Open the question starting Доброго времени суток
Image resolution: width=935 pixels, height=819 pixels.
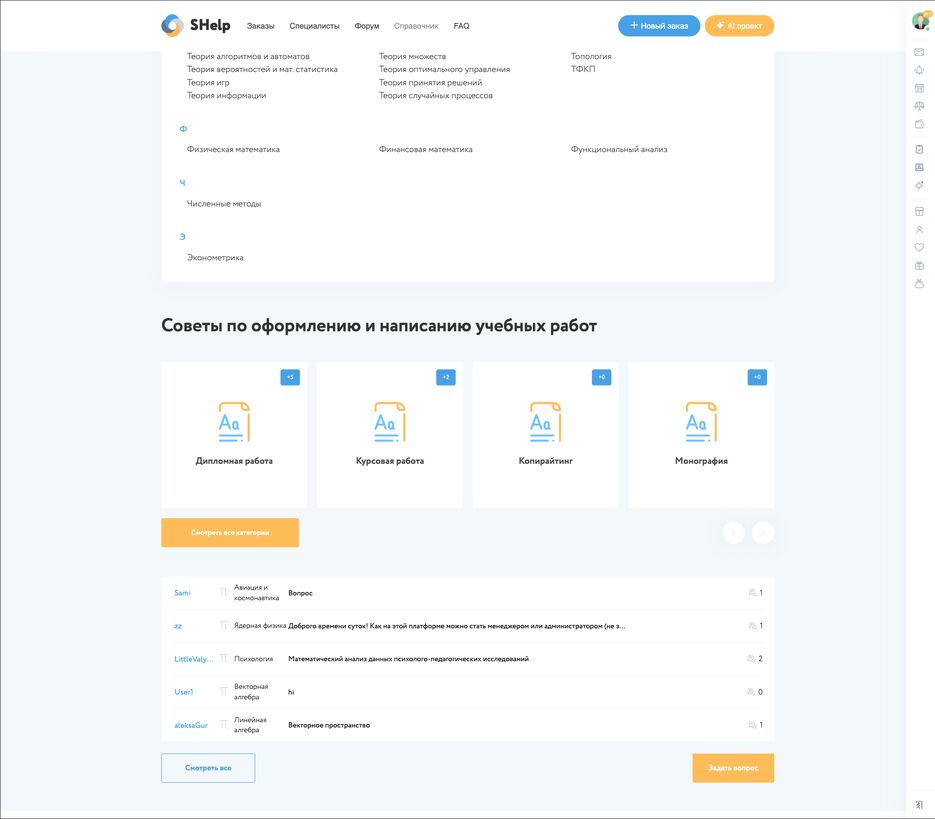point(457,626)
